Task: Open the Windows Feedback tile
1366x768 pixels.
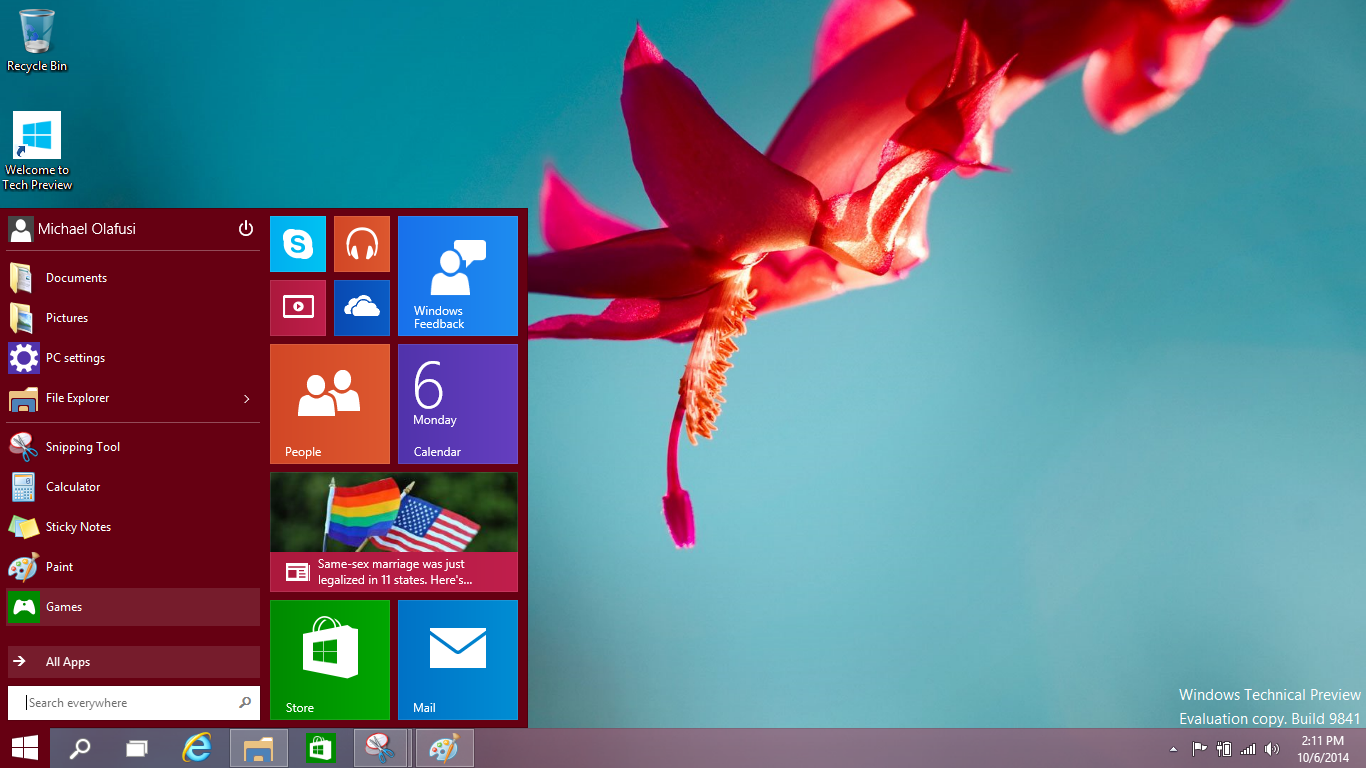Action: click(x=457, y=275)
